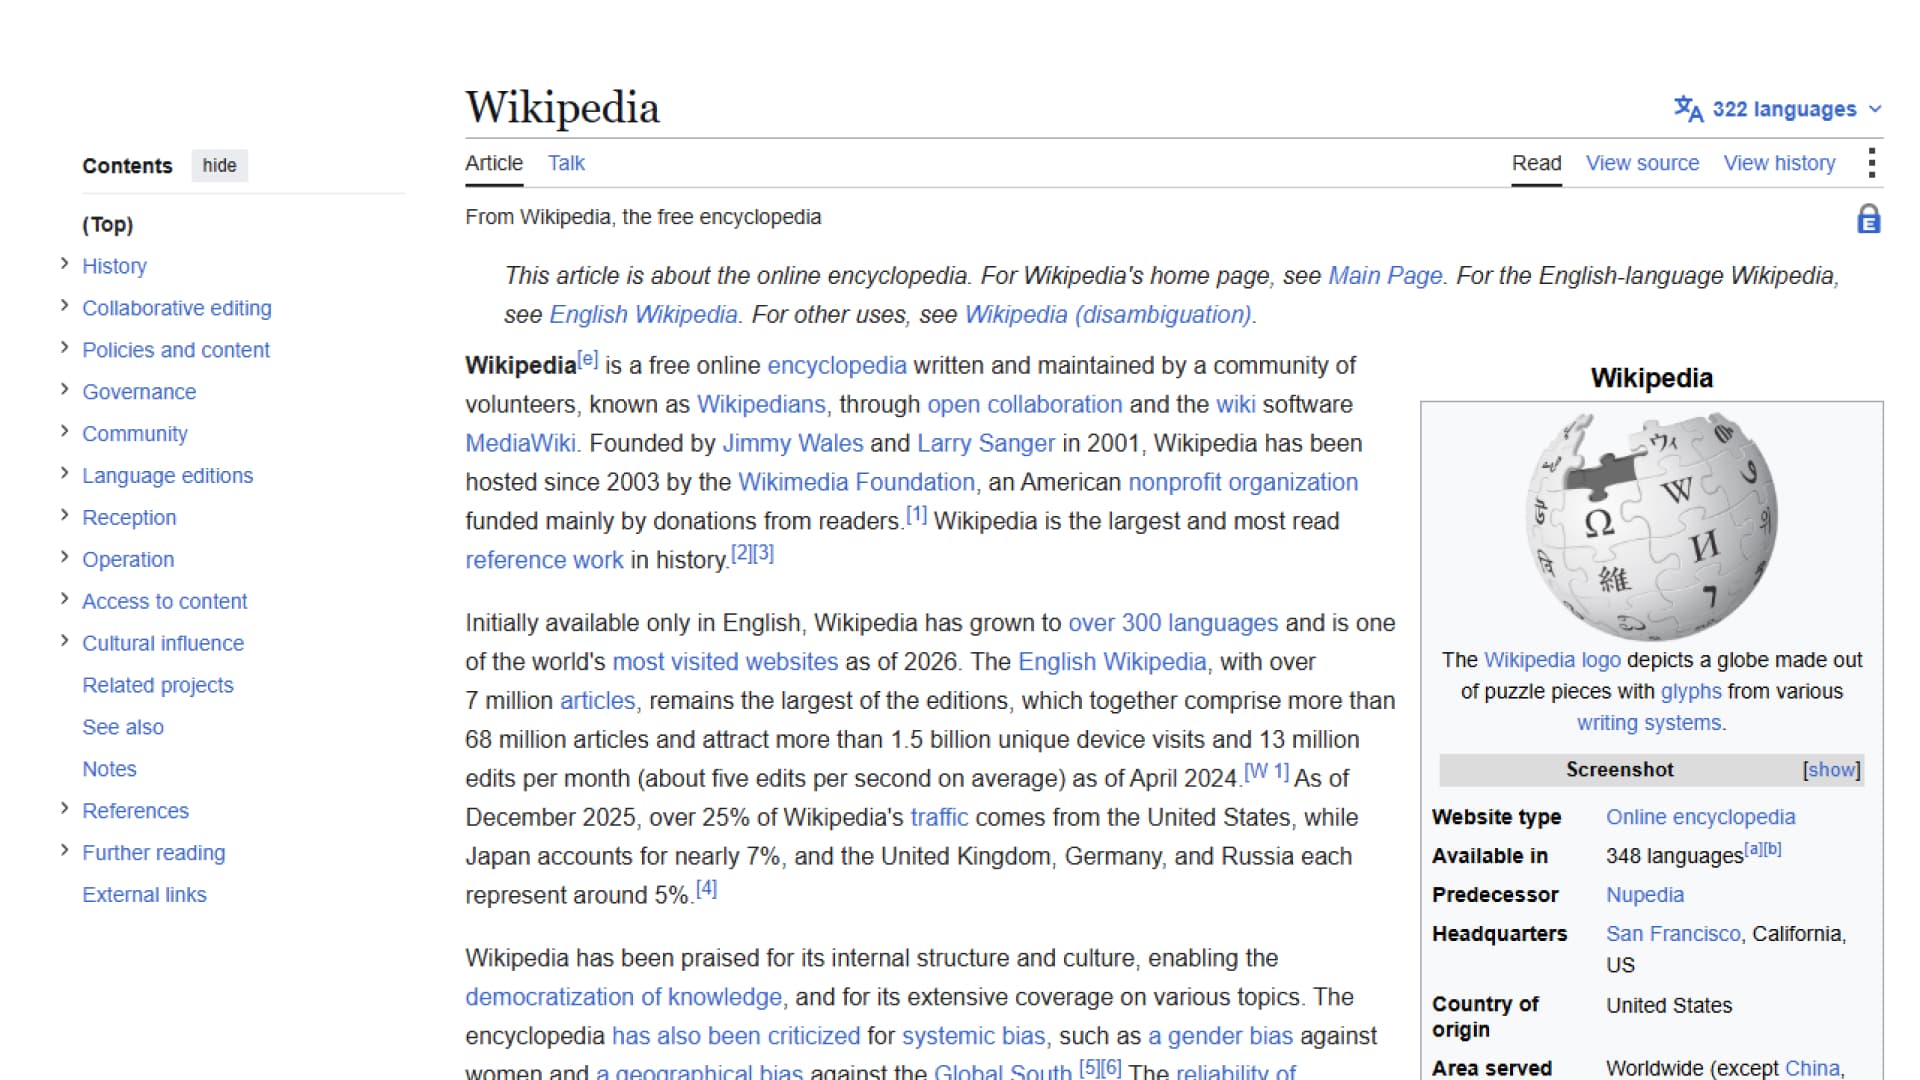Click footnote reference [1]
The width and height of the screenshot is (1920, 1080).
(916, 515)
